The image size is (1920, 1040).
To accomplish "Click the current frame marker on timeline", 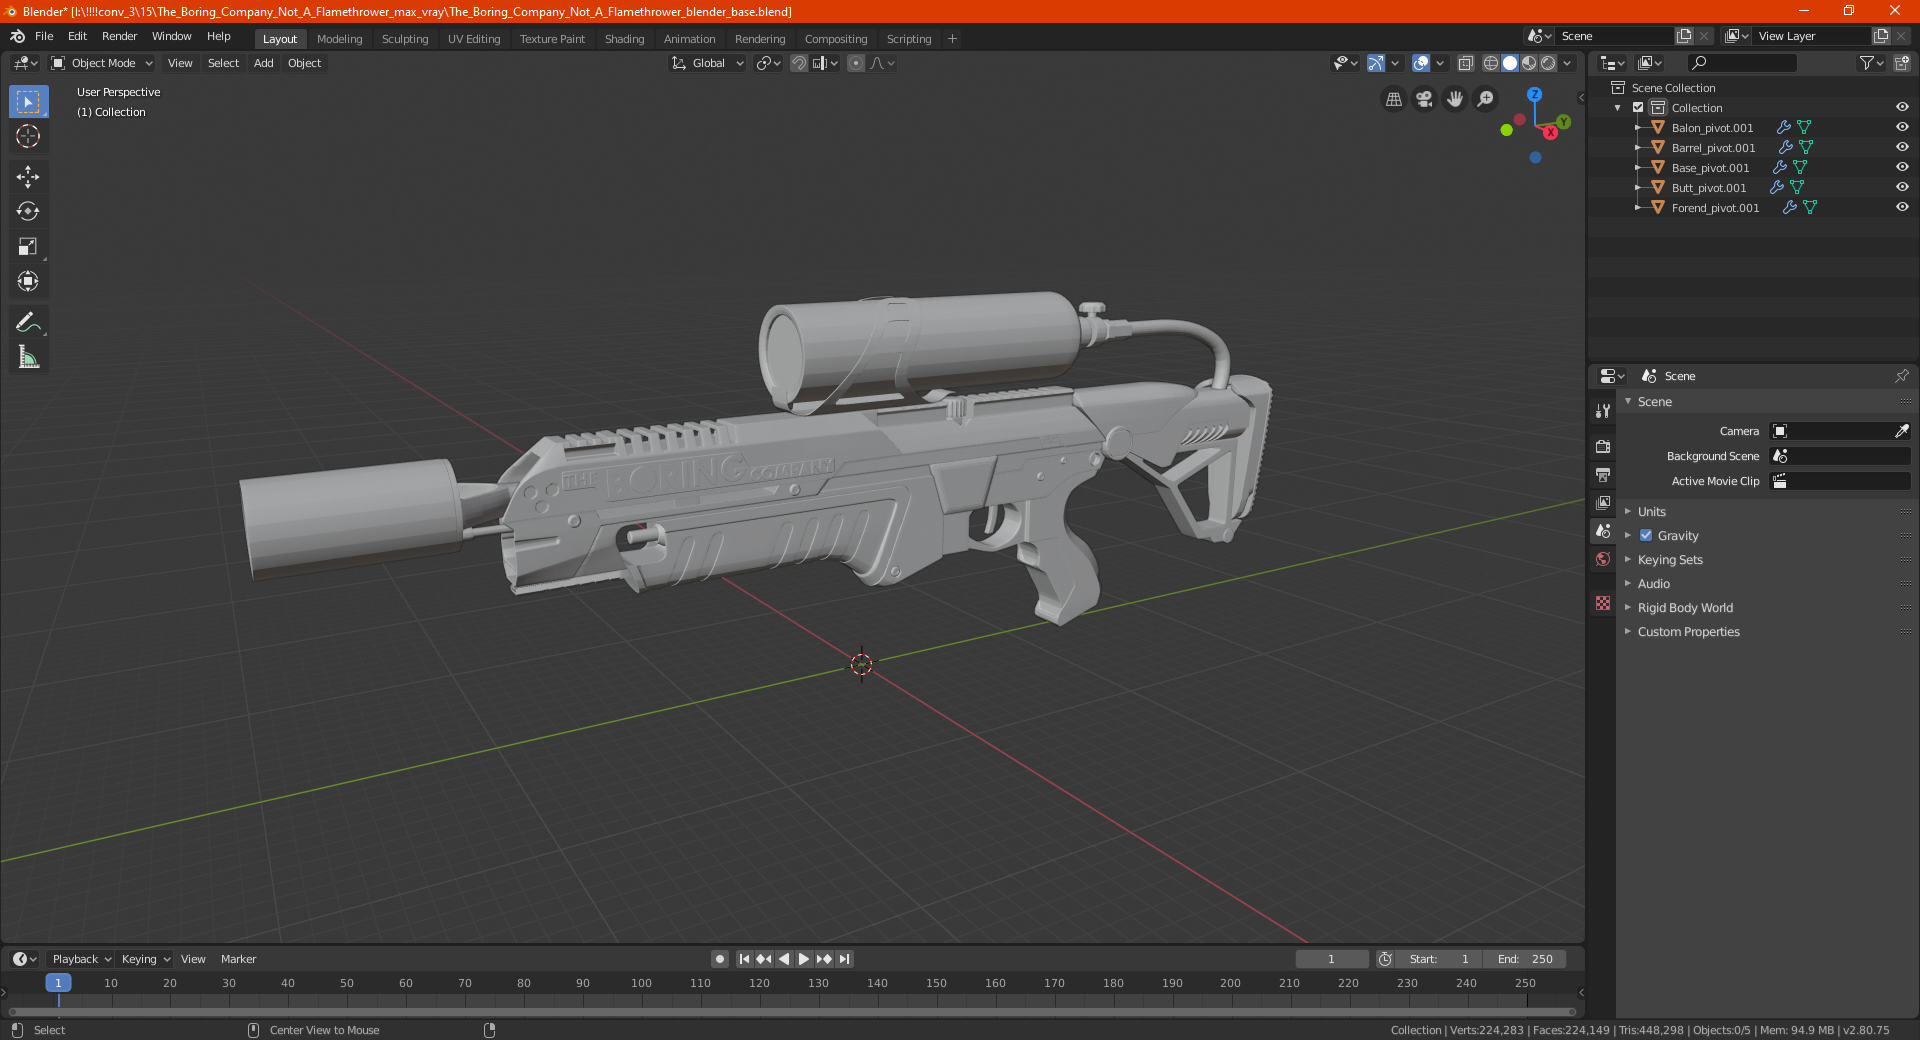I will (x=58, y=983).
